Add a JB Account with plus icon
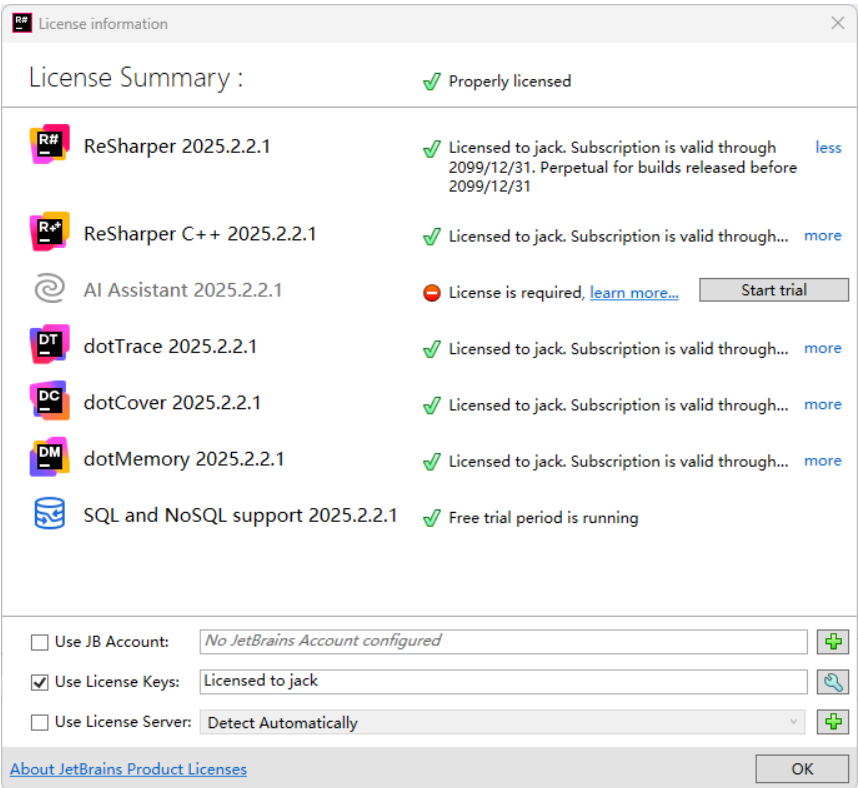The image size is (858, 788). (x=833, y=642)
